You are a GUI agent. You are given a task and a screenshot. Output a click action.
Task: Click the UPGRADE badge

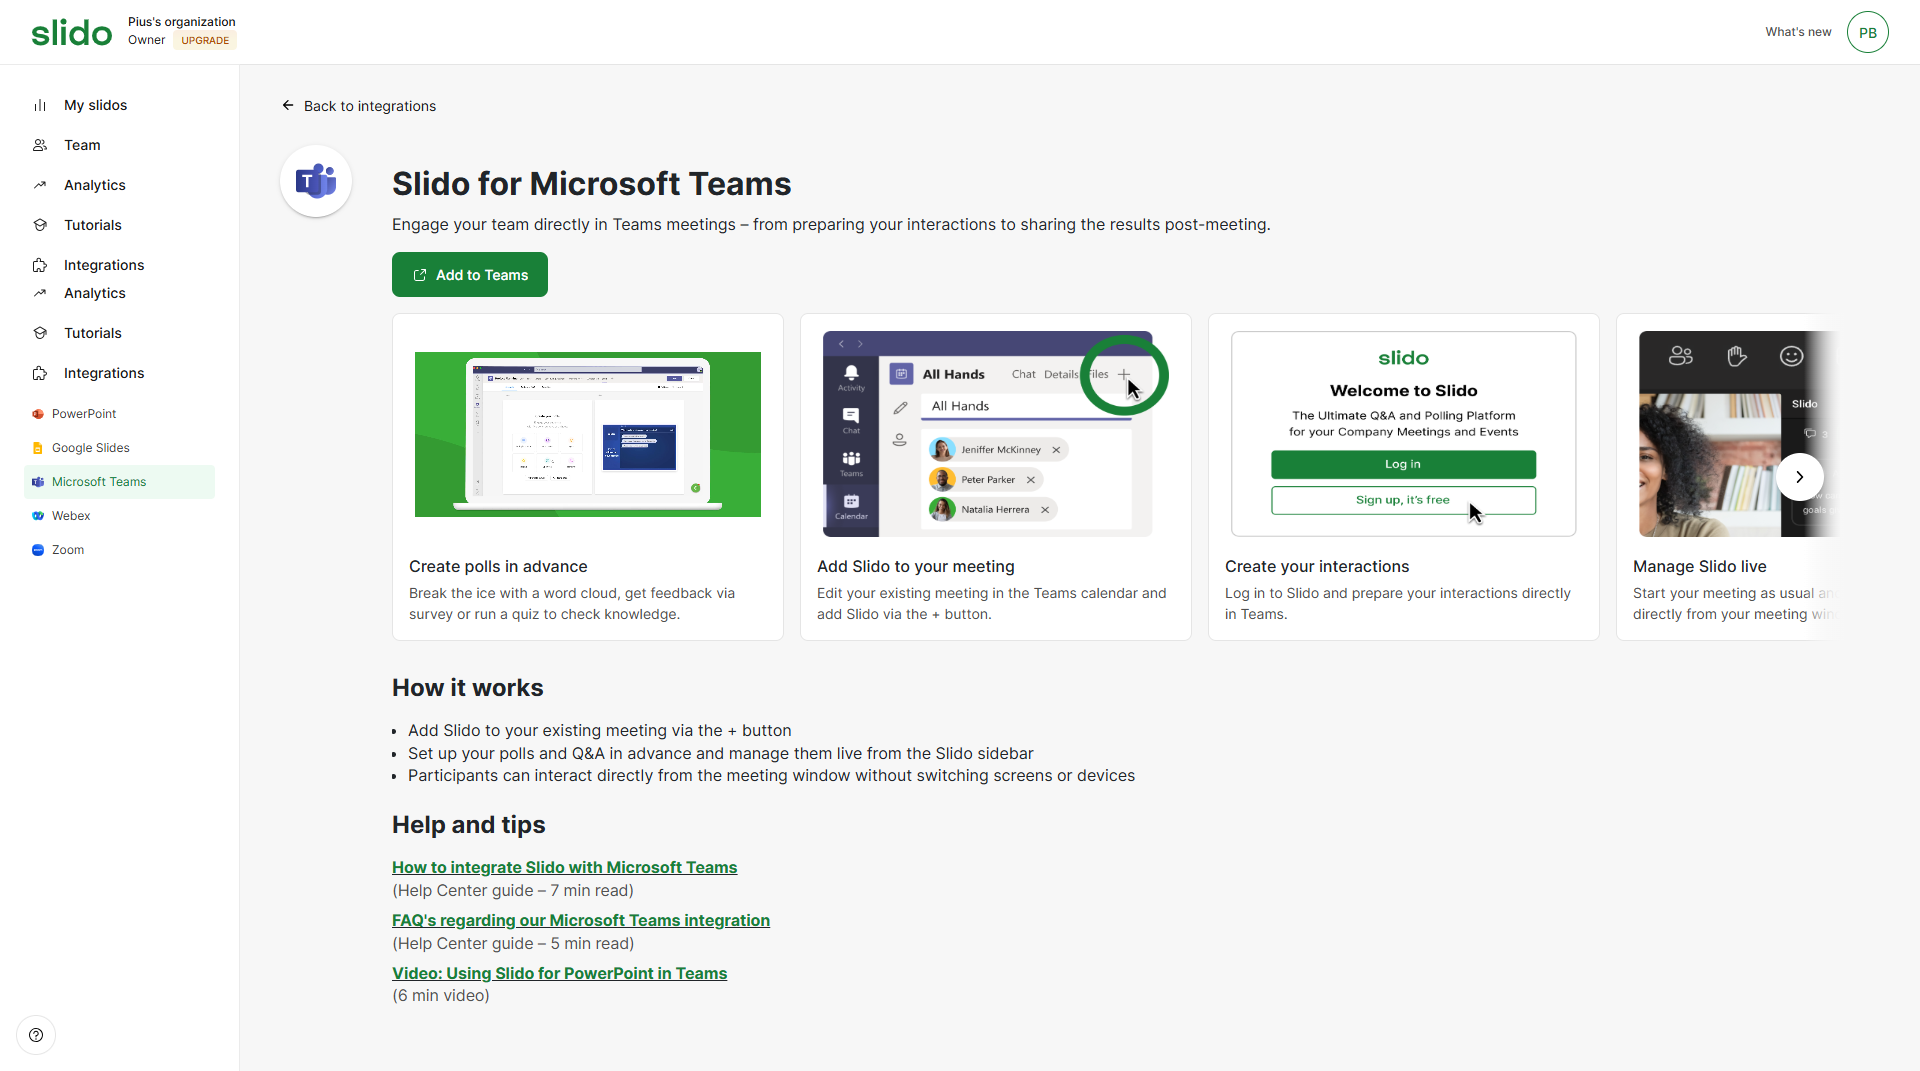coord(205,41)
